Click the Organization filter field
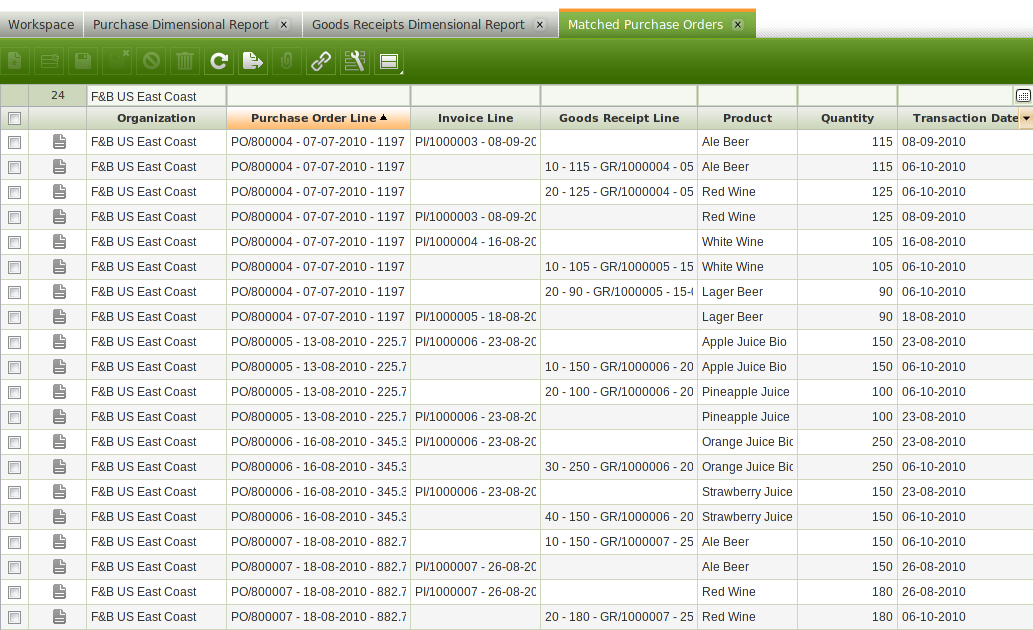This screenshot has width=1033, height=630. click(156, 96)
